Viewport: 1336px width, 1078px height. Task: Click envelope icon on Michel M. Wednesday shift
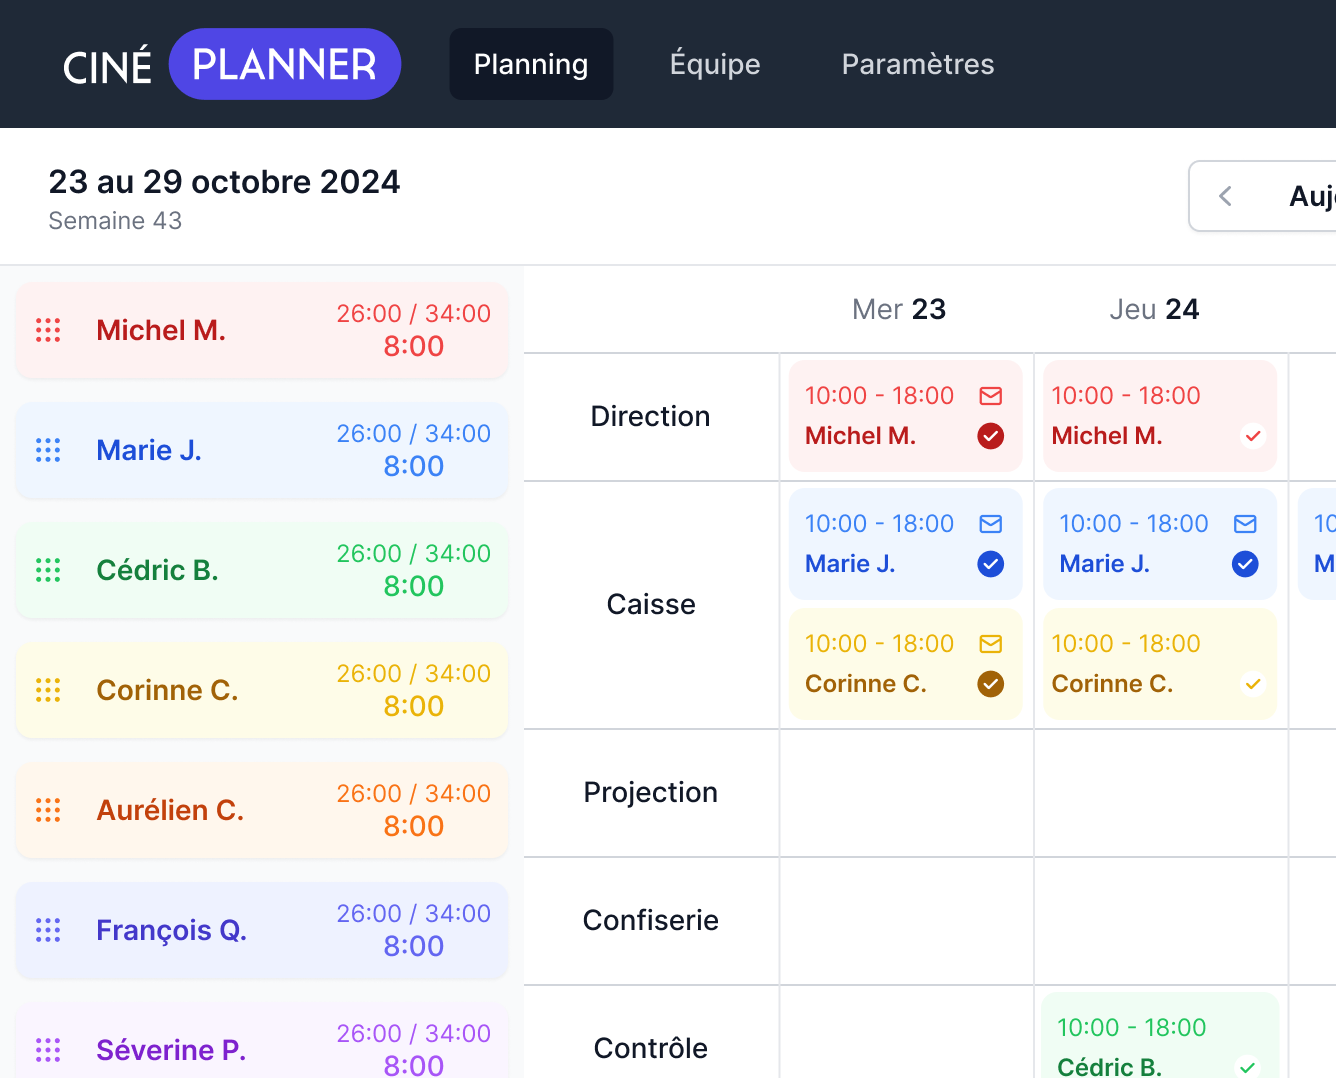point(990,396)
